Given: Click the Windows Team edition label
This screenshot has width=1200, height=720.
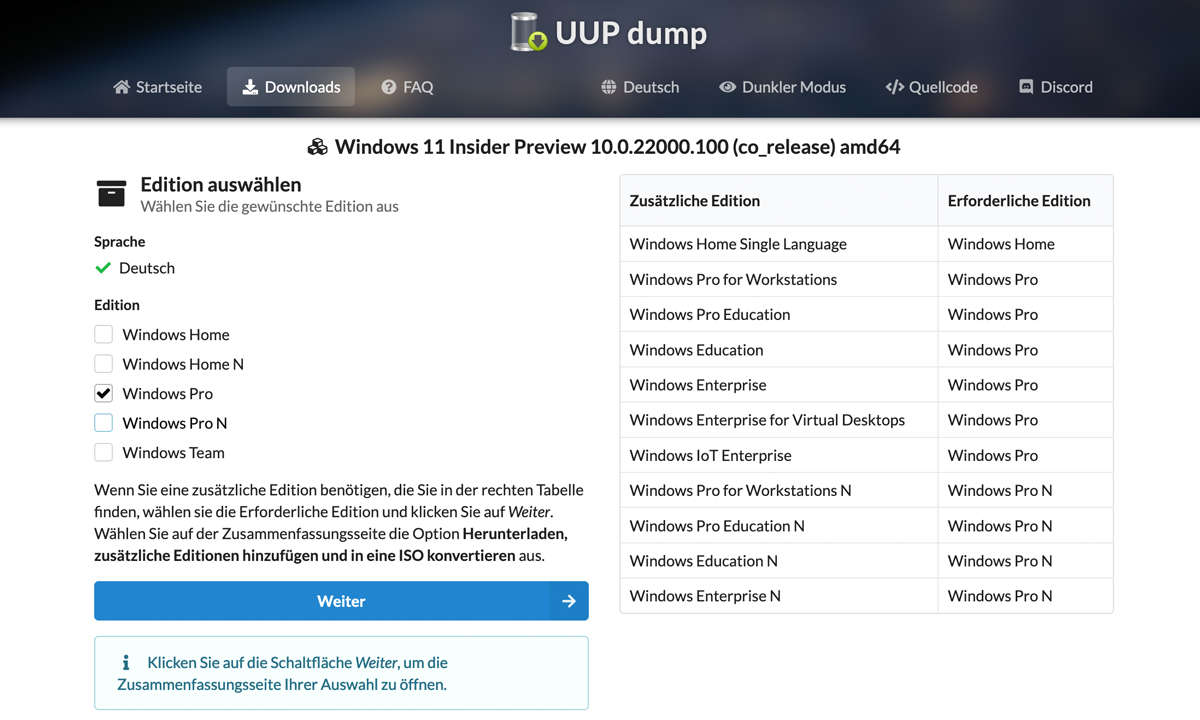Looking at the screenshot, I should pyautogui.click(x=173, y=452).
